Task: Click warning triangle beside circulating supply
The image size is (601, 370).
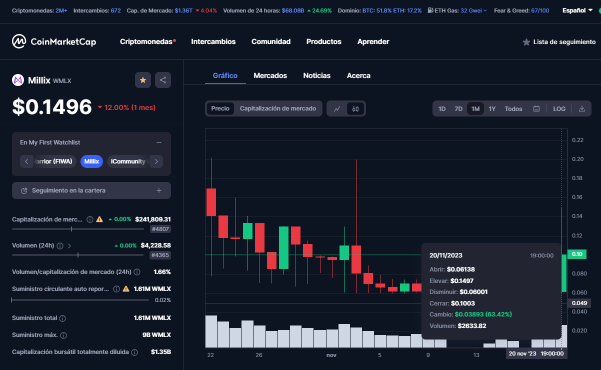Action: tap(126, 289)
